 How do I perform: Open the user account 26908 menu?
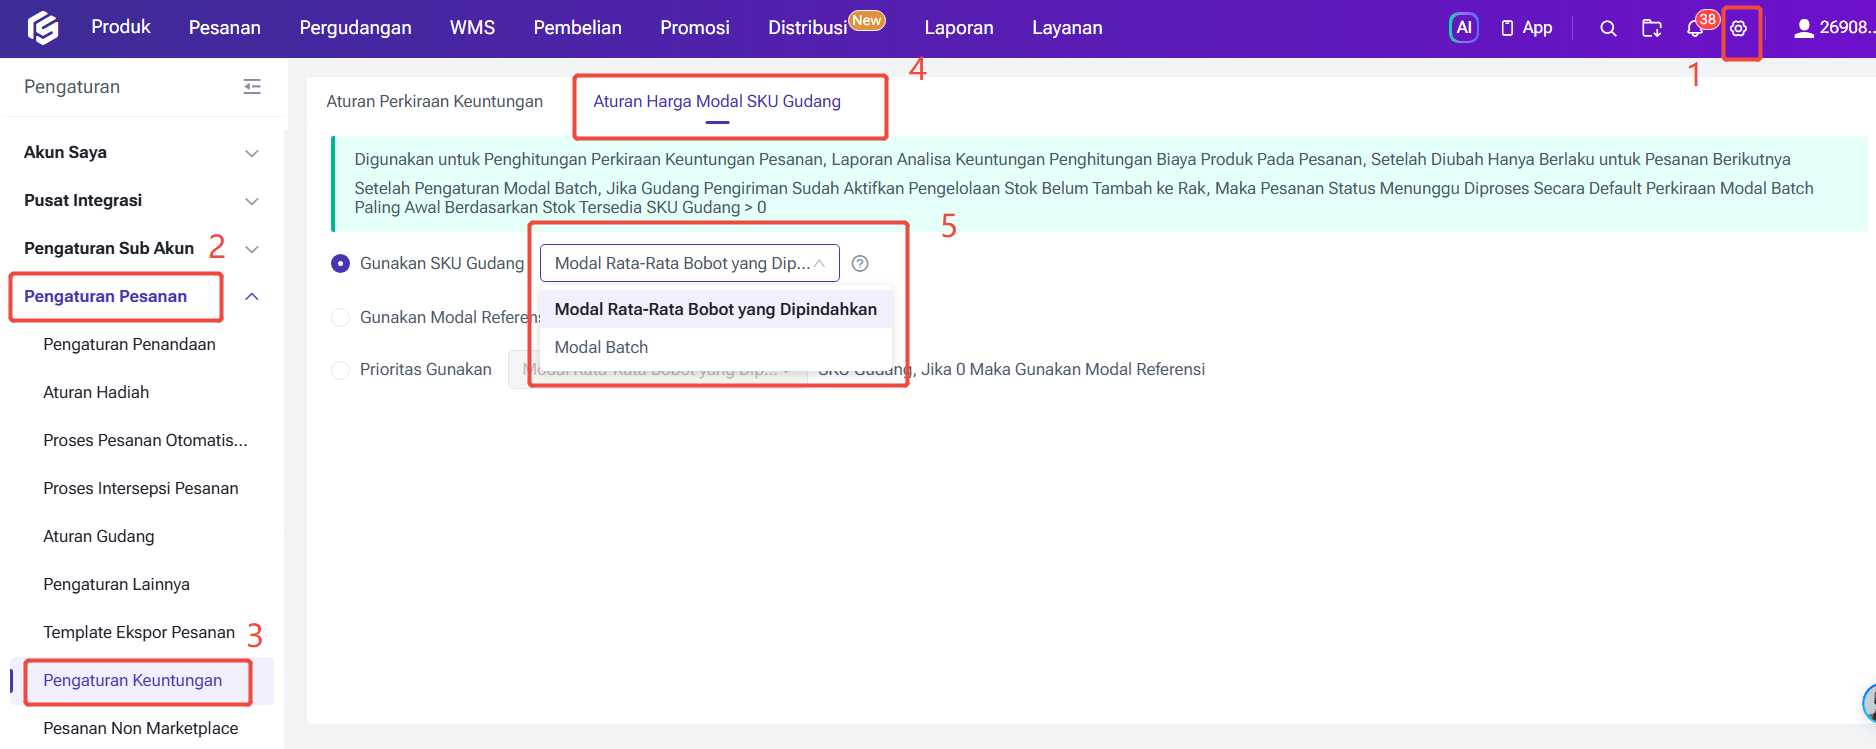[1834, 28]
